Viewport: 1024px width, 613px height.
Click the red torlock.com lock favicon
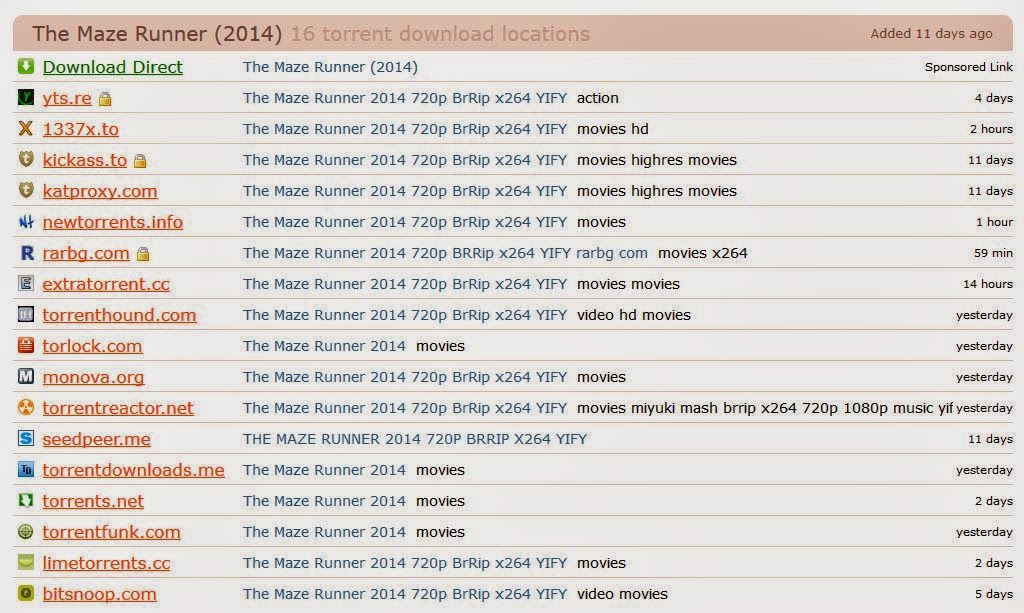click(x=25, y=345)
